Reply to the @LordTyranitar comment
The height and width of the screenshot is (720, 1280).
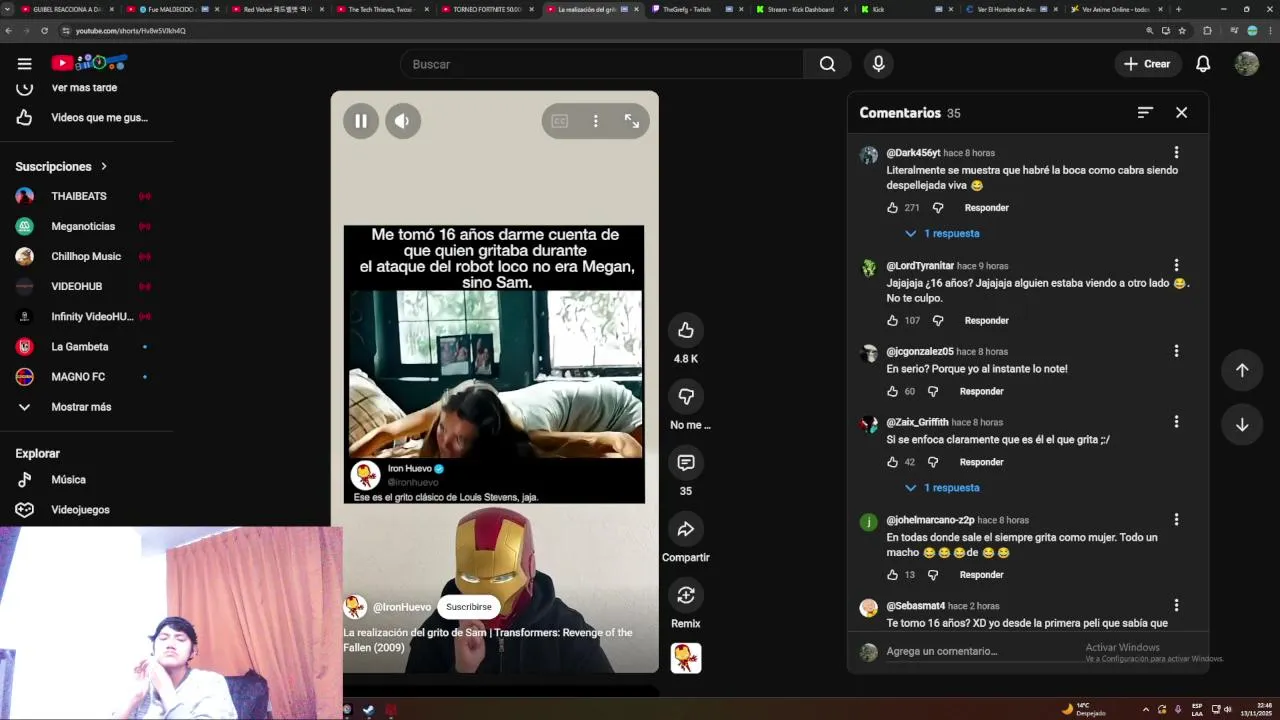point(986,321)
